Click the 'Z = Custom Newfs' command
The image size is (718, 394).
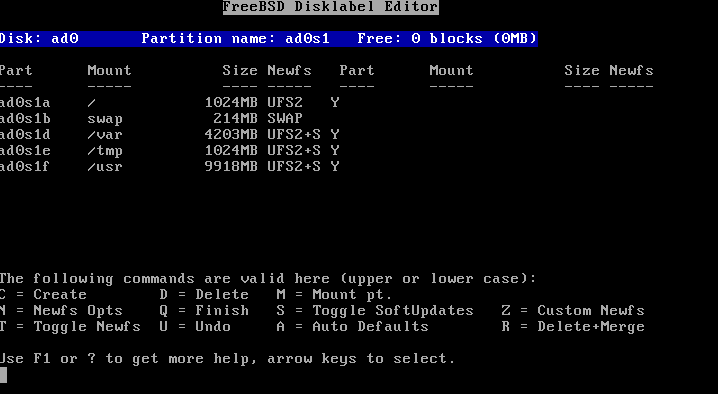(x=573, y=311)
